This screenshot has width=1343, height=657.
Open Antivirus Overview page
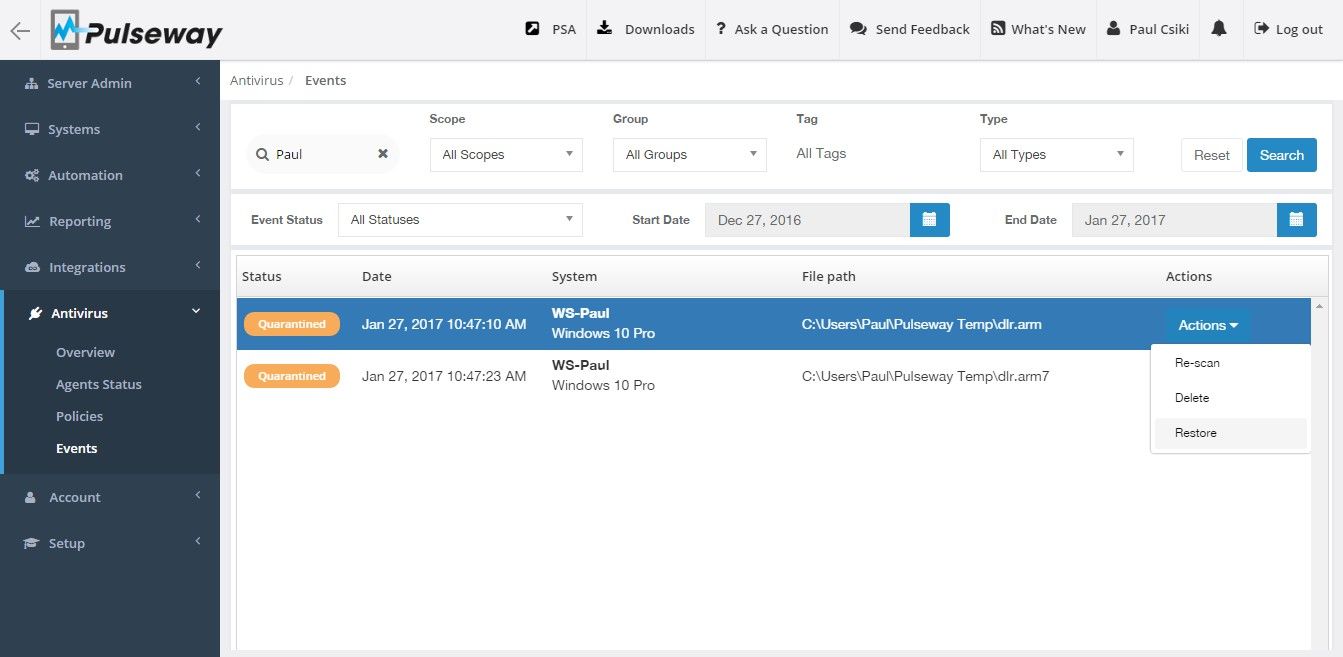85,352
